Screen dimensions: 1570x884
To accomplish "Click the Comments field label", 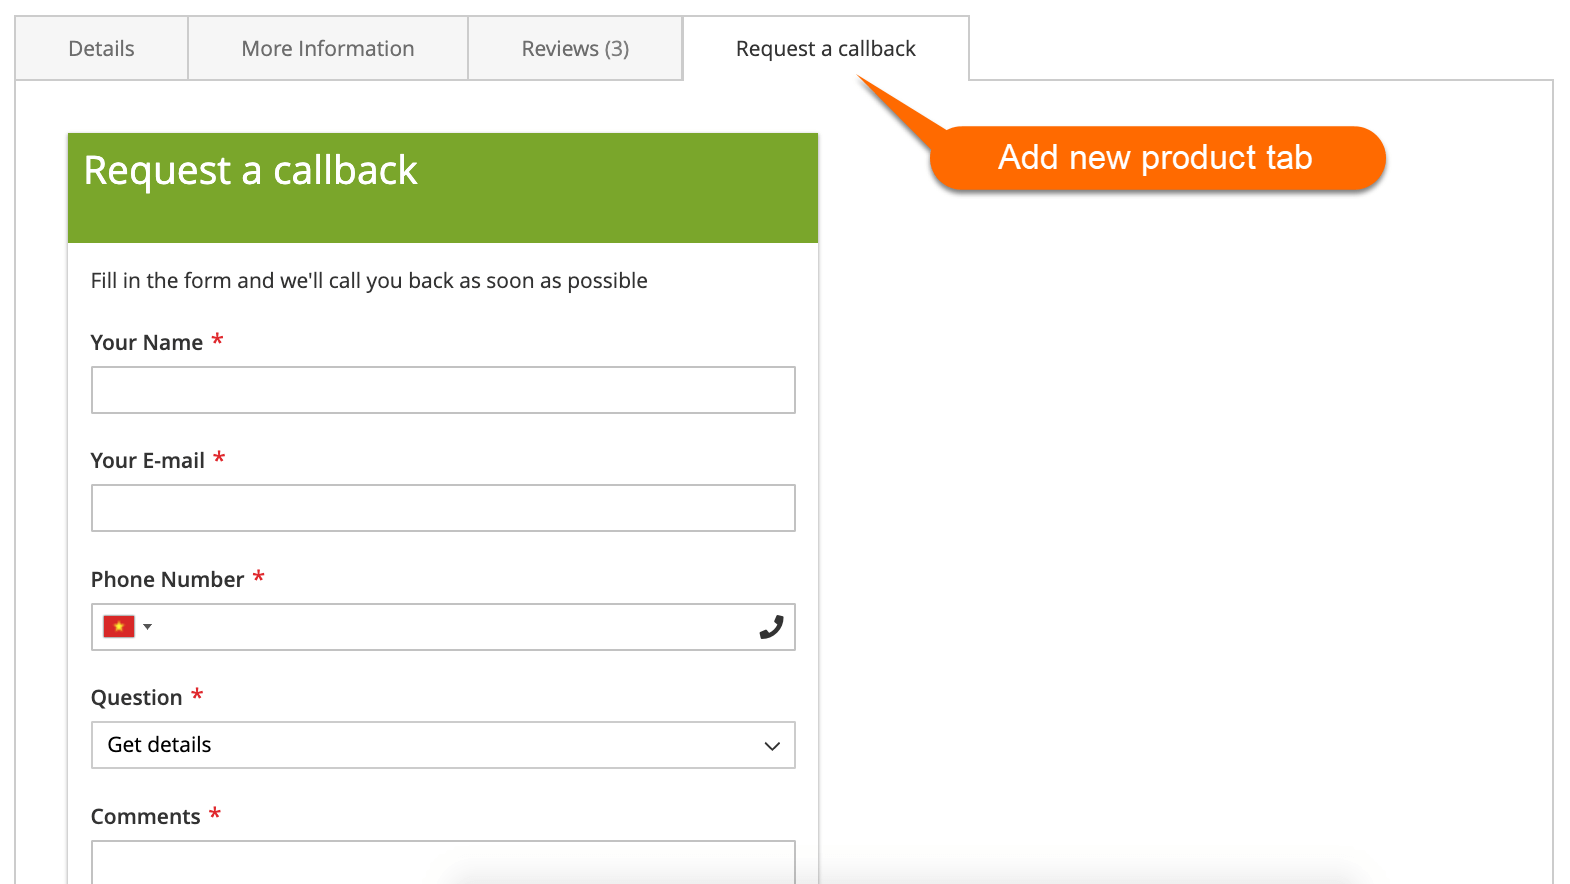I will pos(146,817).
